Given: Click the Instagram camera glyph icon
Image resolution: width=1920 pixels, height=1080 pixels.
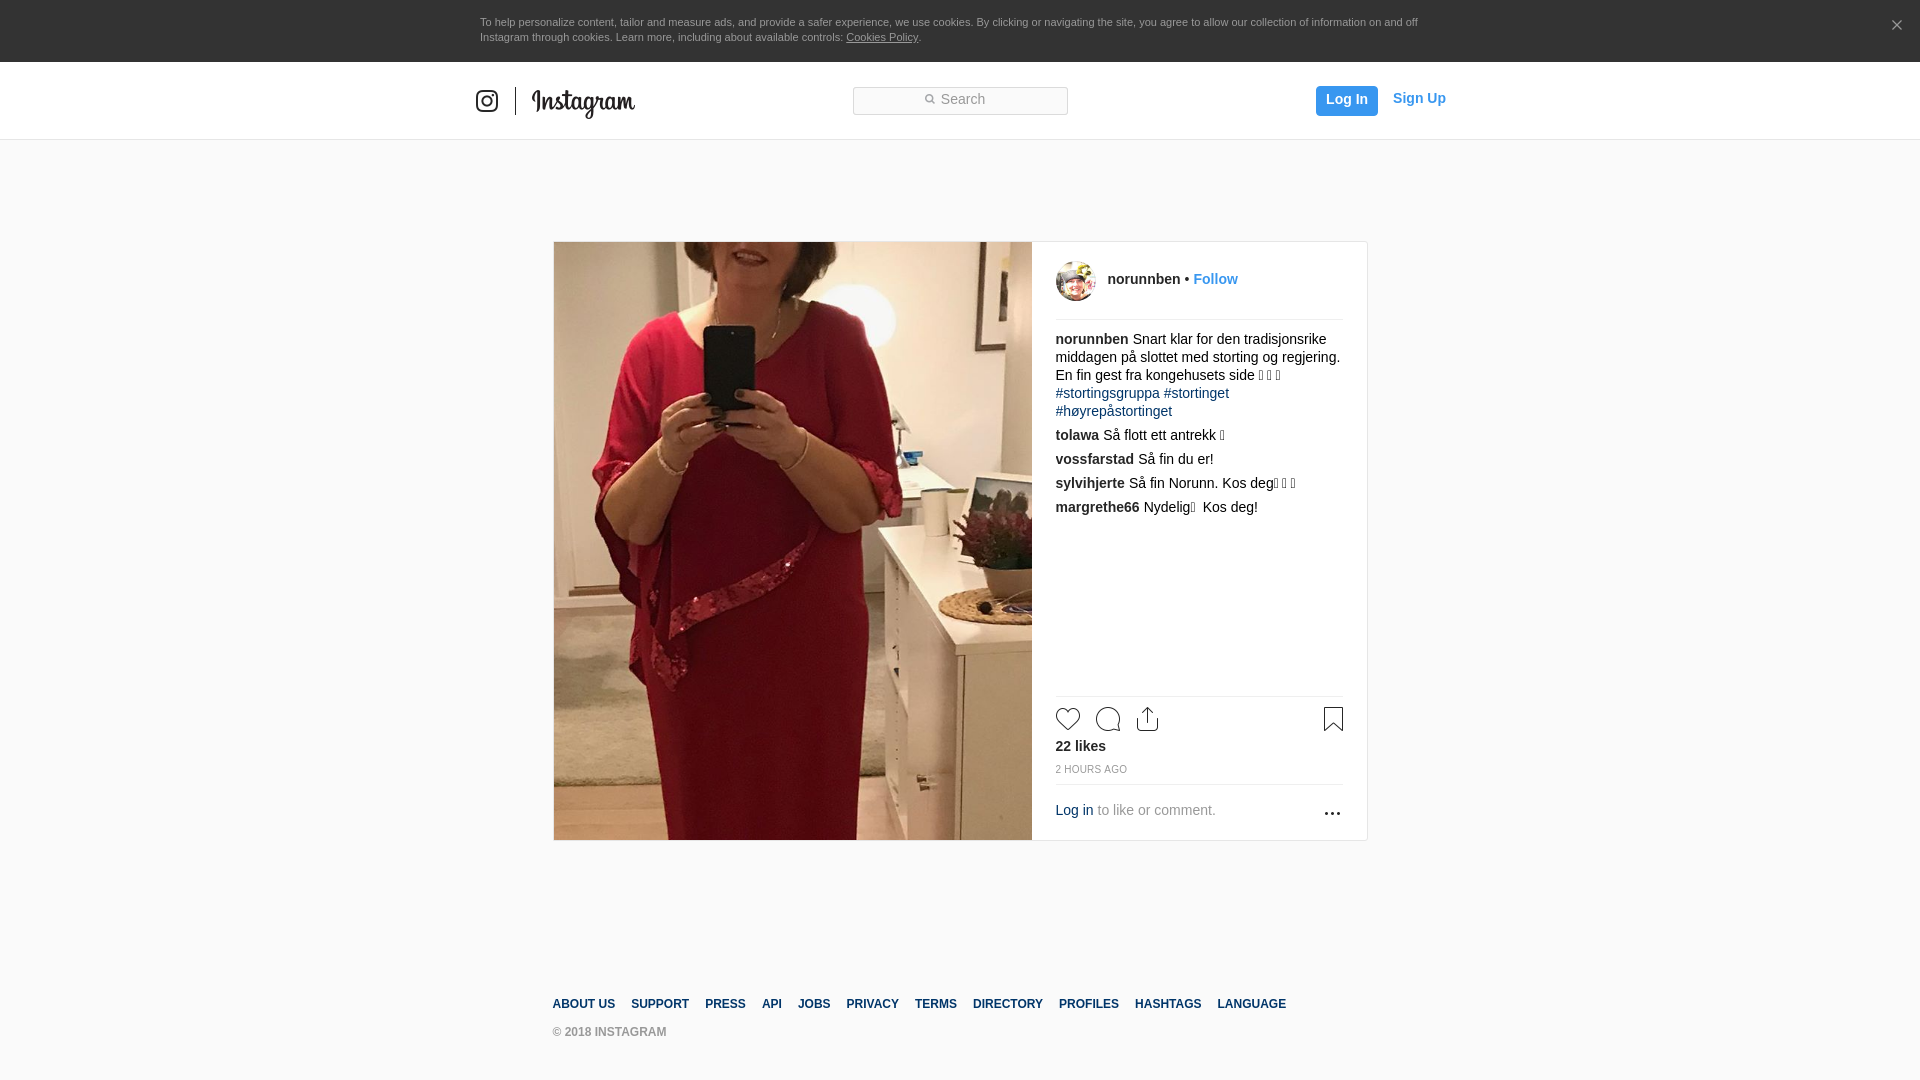Looking at the screenshot, I should 487,101.
